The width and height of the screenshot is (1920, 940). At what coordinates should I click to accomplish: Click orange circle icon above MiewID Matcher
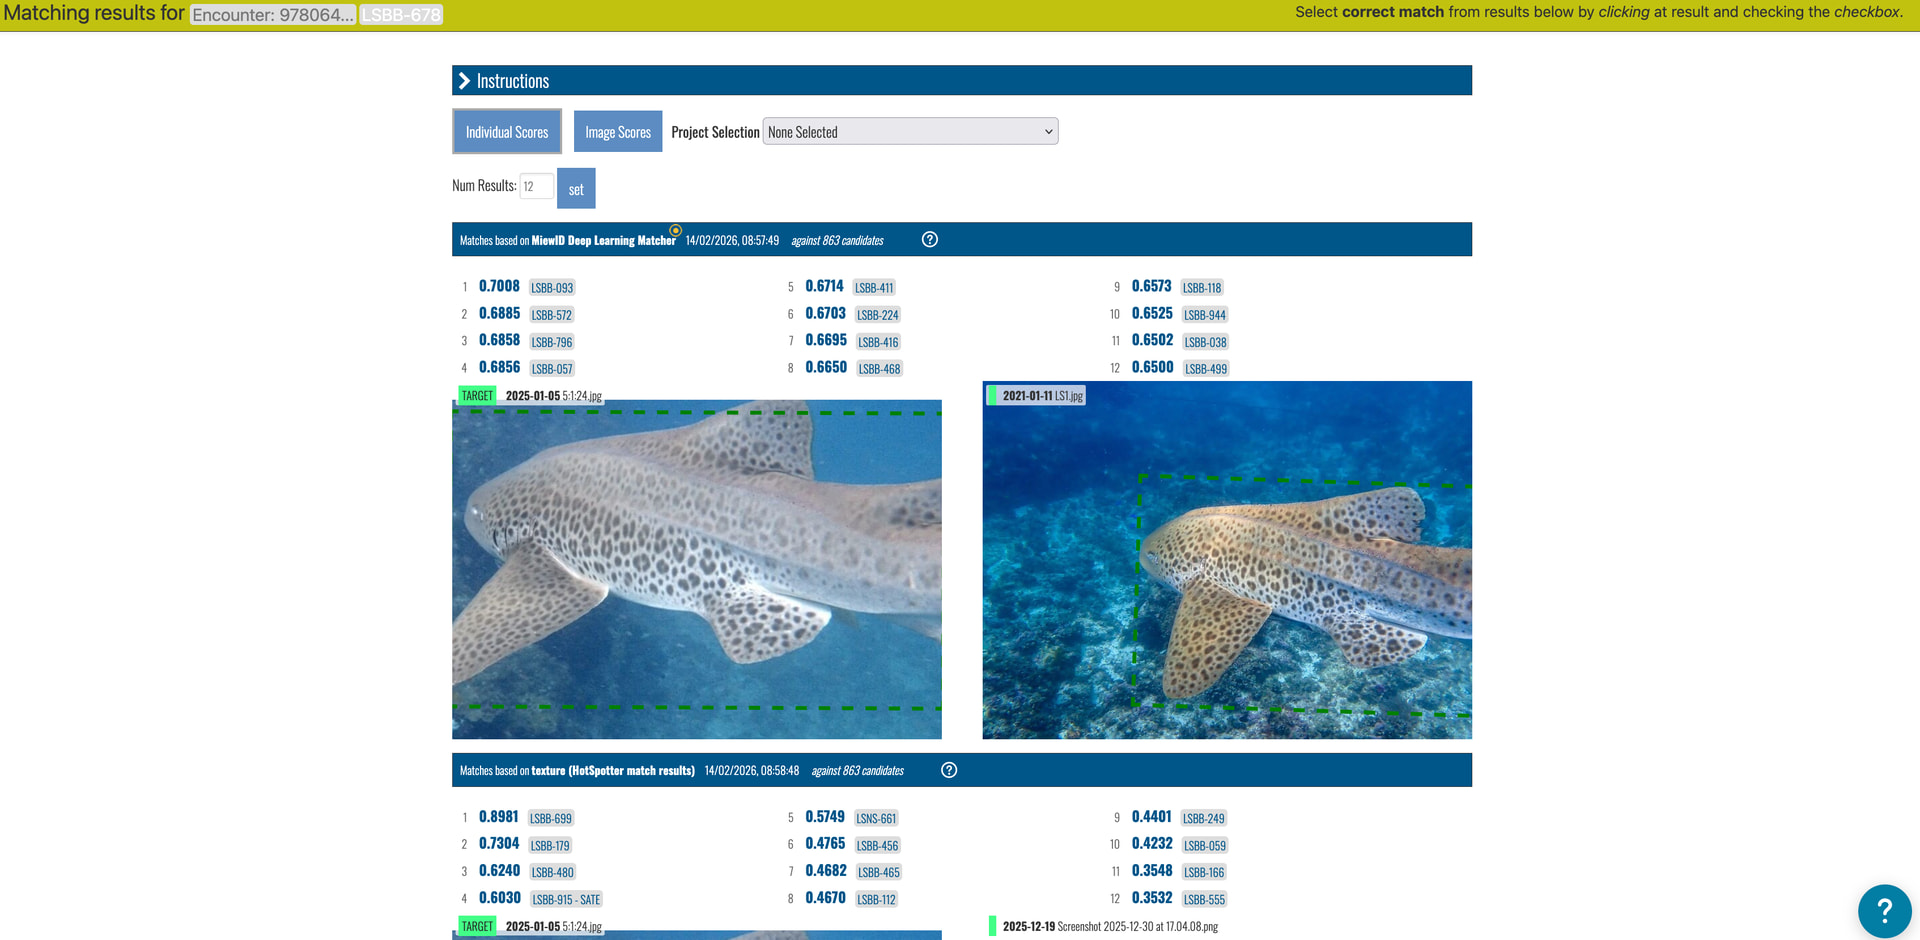coord(676,230)
